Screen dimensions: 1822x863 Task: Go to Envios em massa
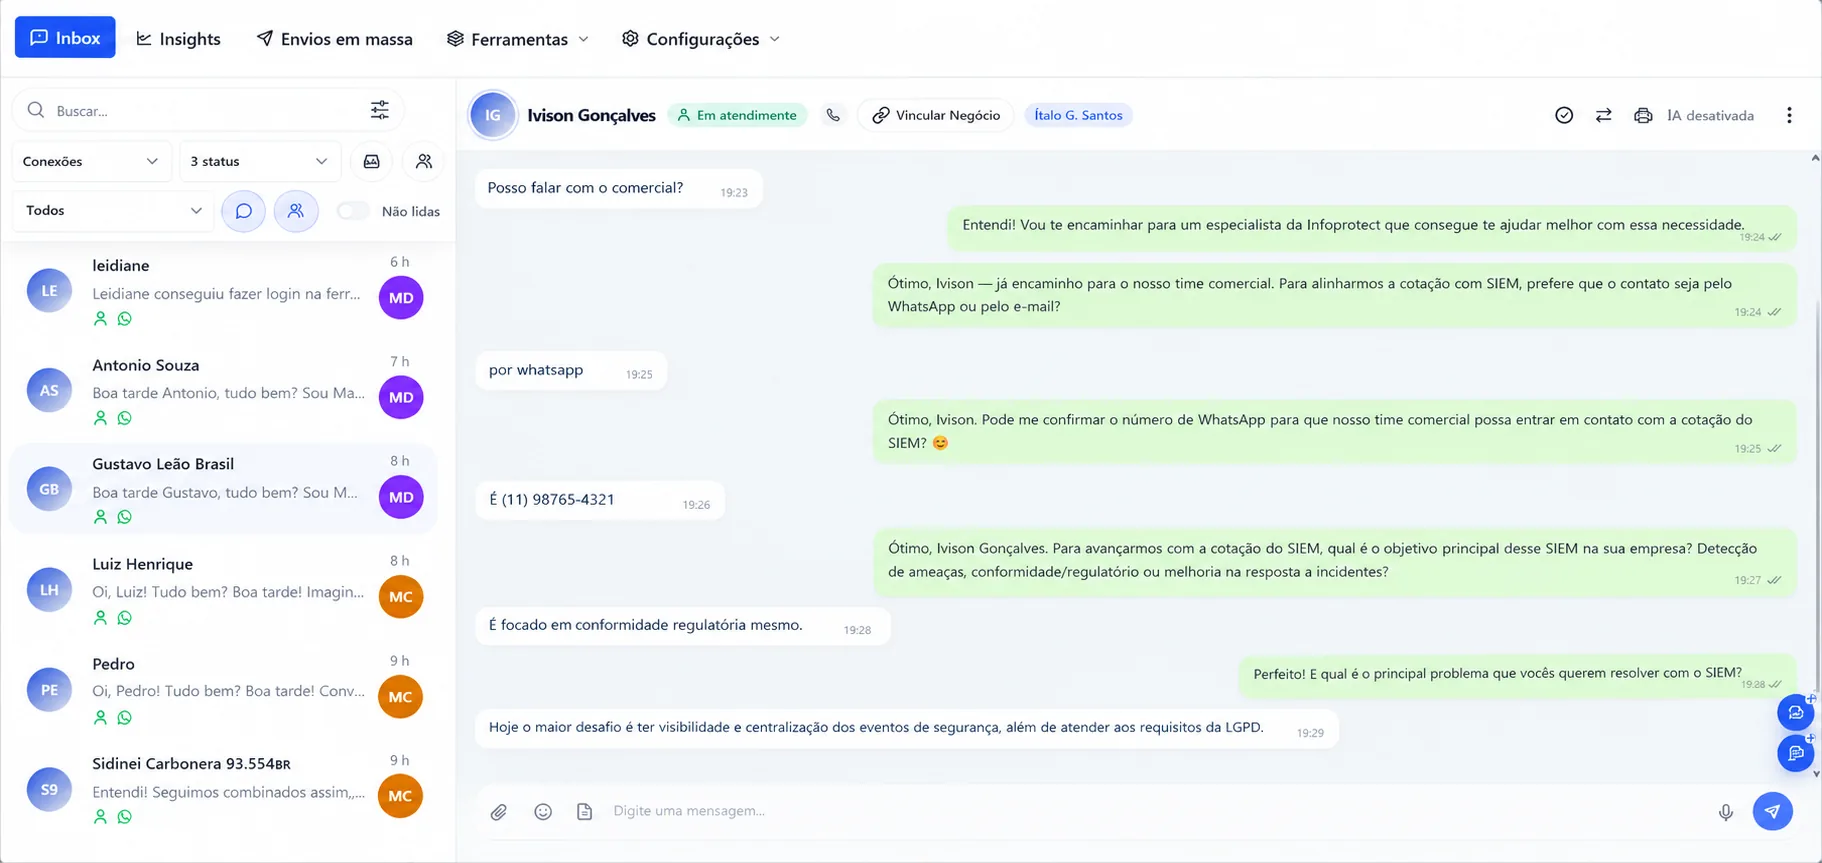[x=335, y=39]
